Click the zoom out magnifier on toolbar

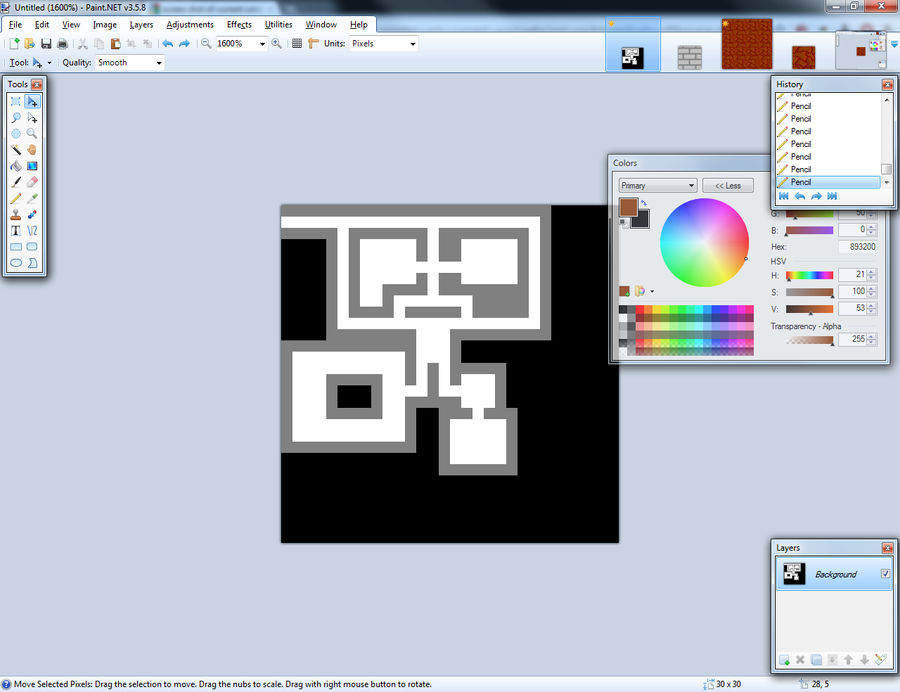[x=207, y=43]
